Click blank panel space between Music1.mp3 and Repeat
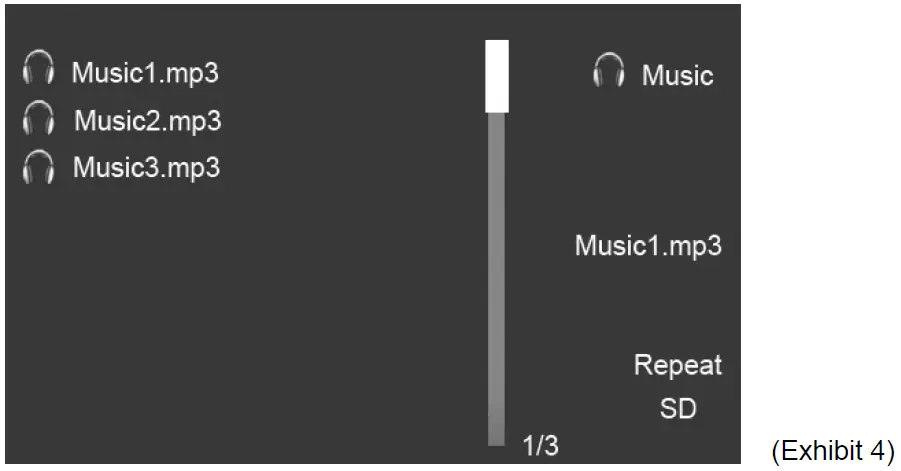The height and width of the screenshot is (471, 901). pos(650,305)
